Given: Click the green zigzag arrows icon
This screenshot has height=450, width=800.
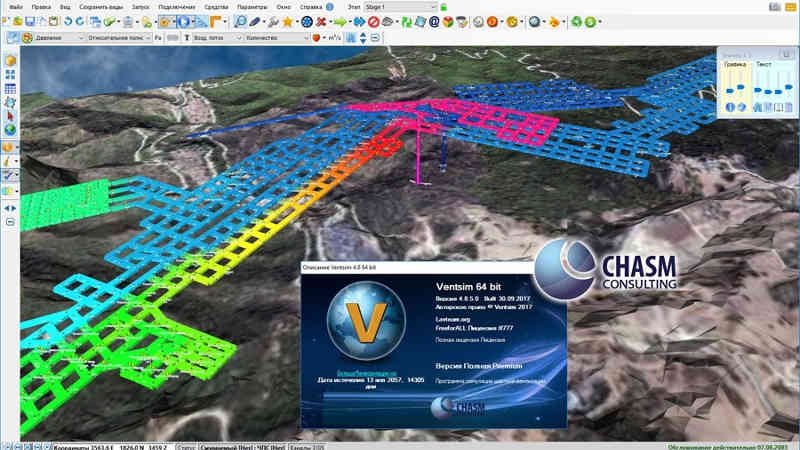Looking at the screenshot, I should [x=407, y=21].
